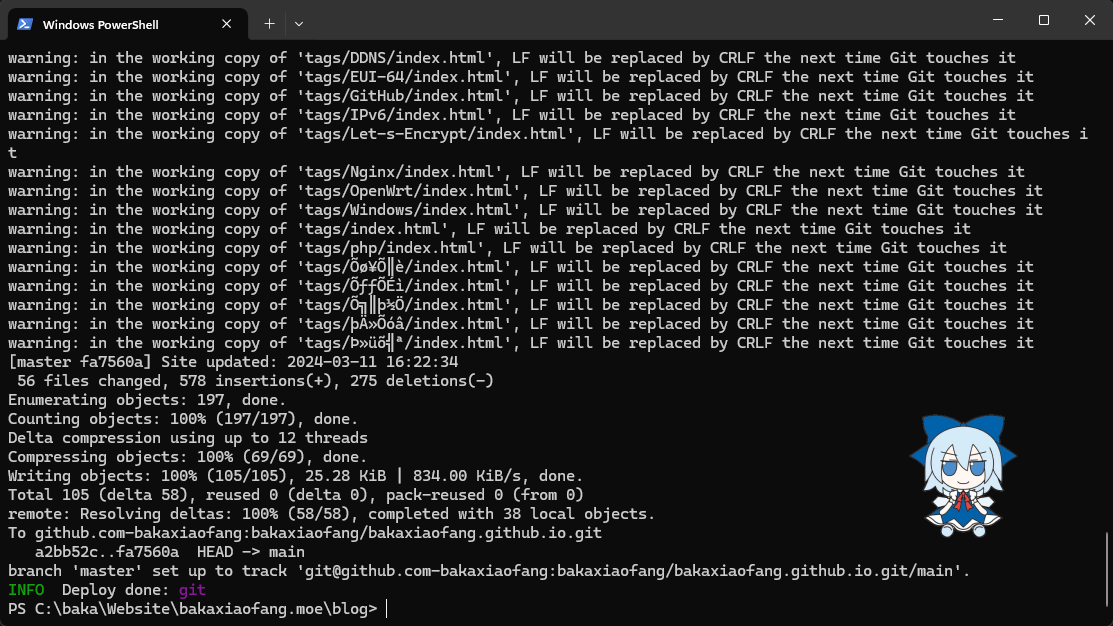Click the purple 'git' word after Deploy done

(192, 590)
